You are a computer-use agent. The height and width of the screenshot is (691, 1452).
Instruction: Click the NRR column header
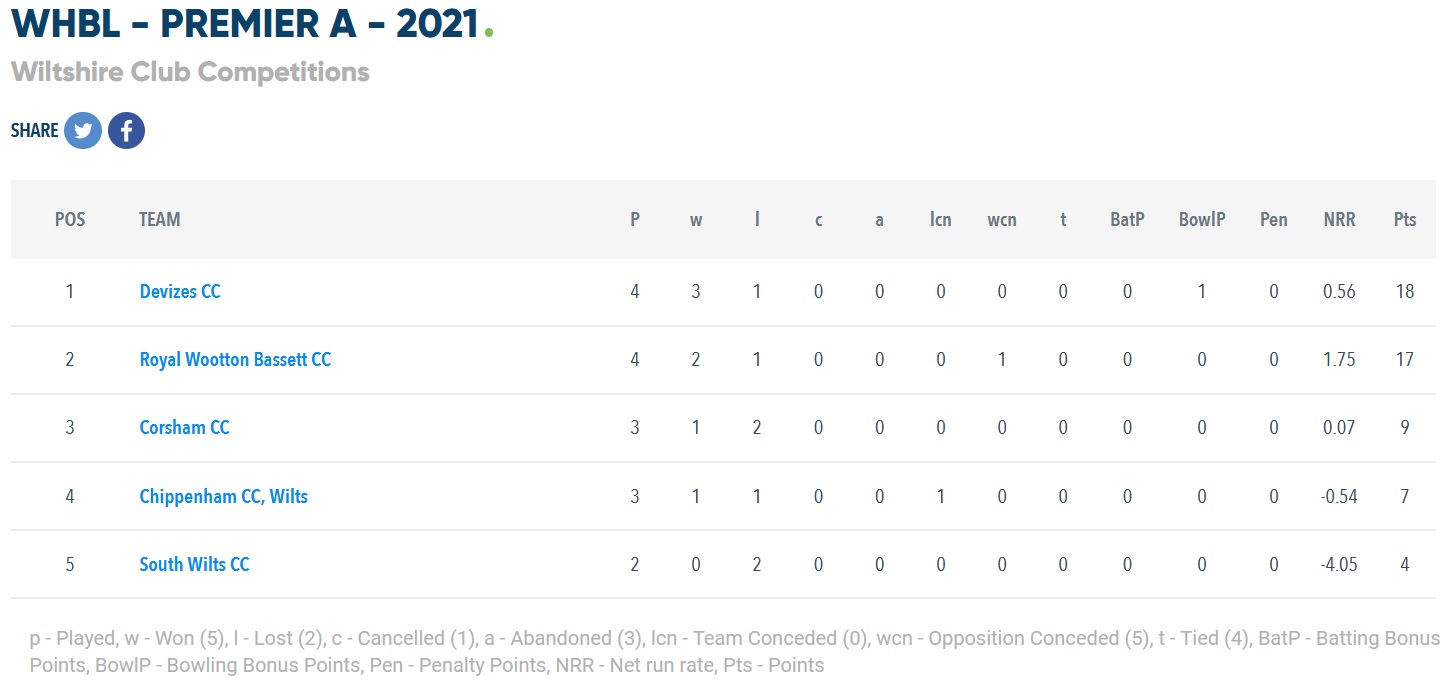click(x=1339, y=220)
